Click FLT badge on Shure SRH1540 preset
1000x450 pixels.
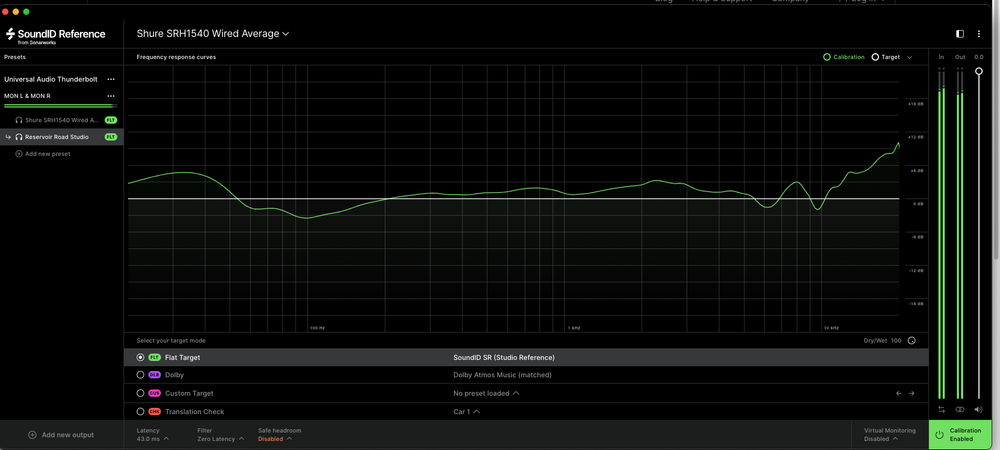(111, 120)
